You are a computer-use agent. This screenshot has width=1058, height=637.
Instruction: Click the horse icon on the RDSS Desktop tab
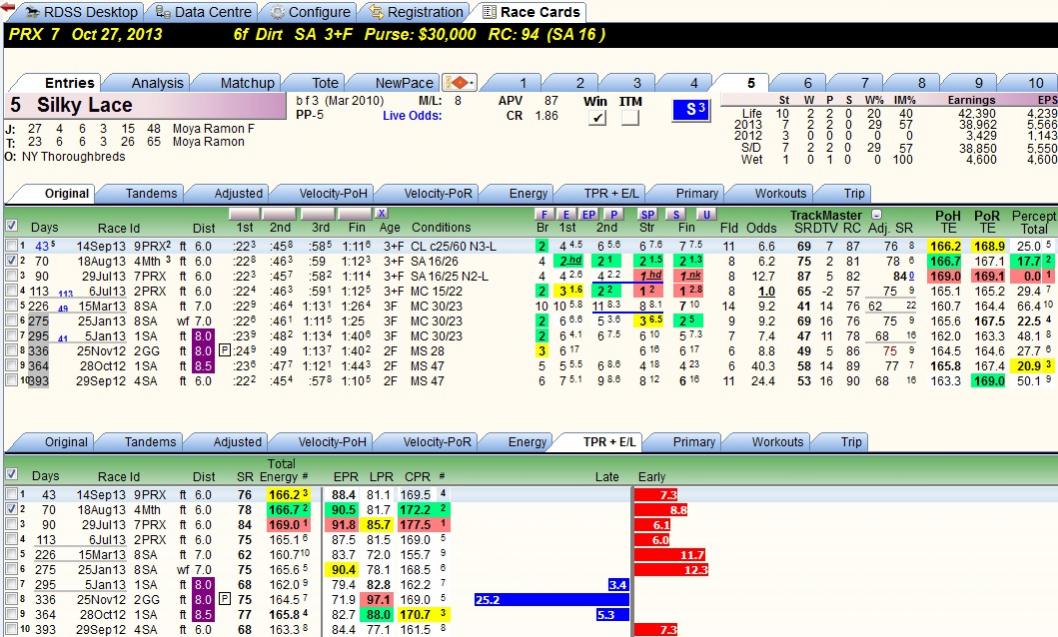32,12
